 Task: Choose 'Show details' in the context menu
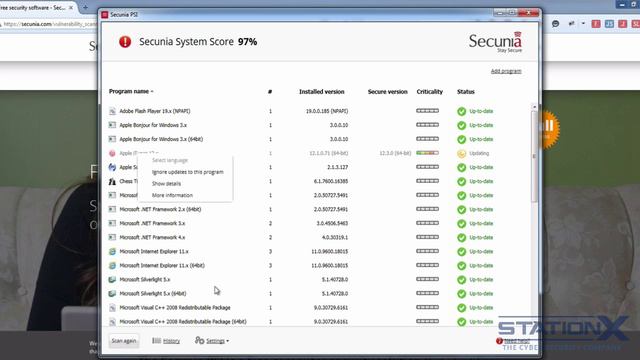click(167, 184)
